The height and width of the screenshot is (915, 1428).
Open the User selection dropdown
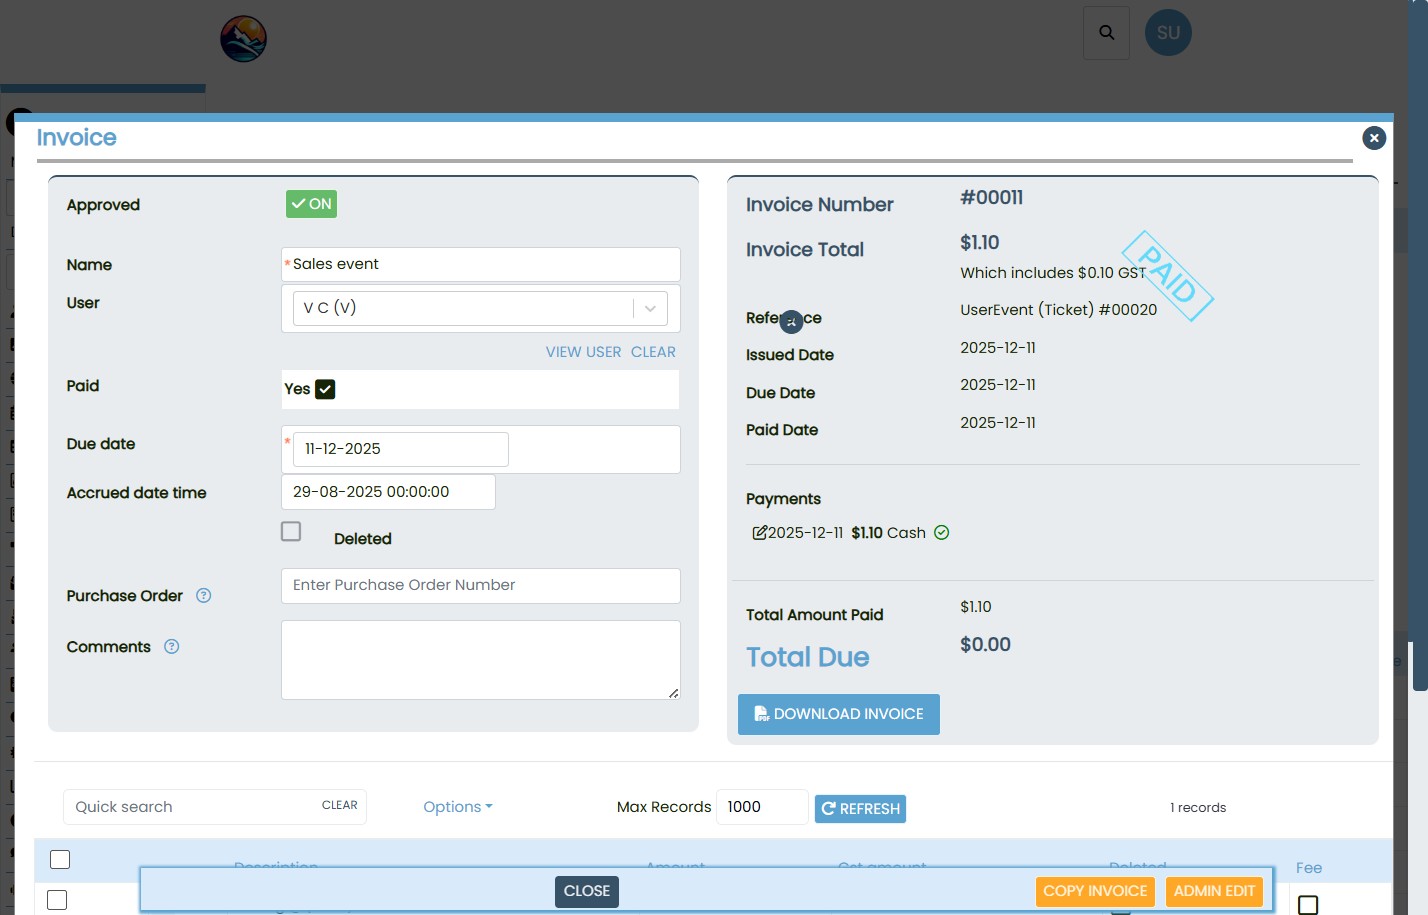click(649, 308)
